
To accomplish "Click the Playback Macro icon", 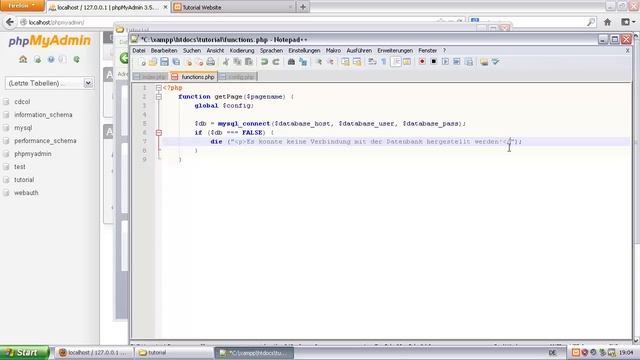I will pos(445,62).
